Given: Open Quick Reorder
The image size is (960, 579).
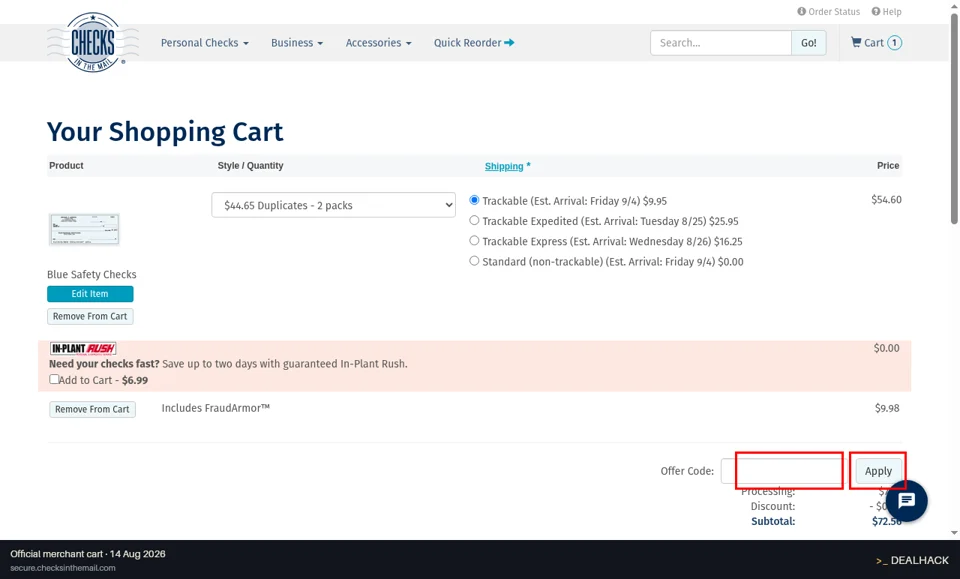Looking at the screenshot, I should pos(474,43).
